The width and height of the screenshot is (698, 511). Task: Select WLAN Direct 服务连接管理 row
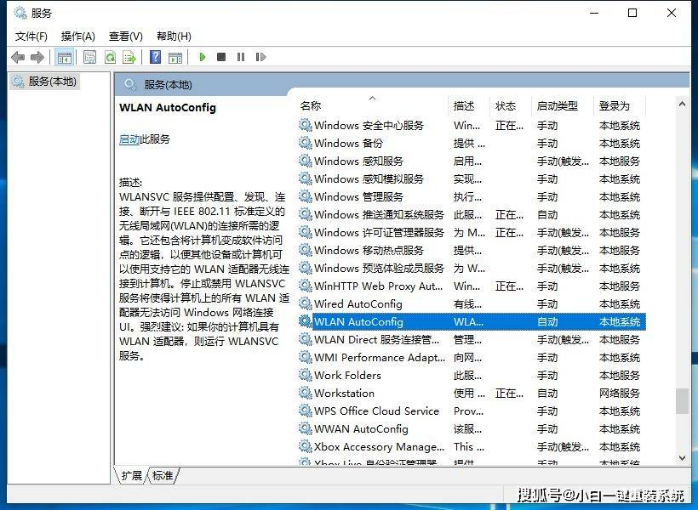pyautogui.click(x=471, y=340)
